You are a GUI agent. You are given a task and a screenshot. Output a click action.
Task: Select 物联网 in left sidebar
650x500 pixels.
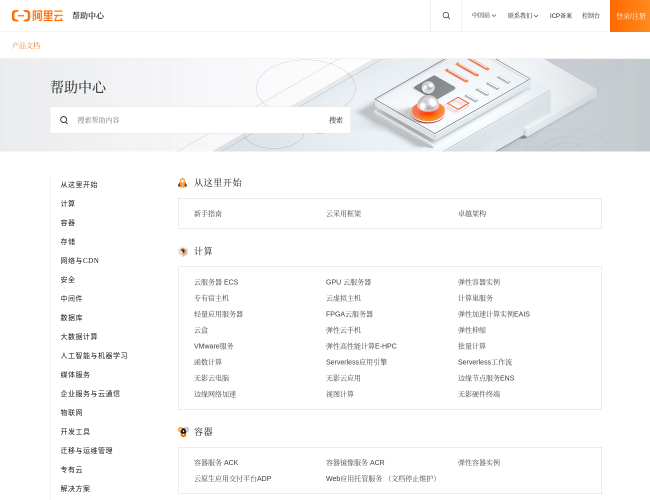coord(71,413)
